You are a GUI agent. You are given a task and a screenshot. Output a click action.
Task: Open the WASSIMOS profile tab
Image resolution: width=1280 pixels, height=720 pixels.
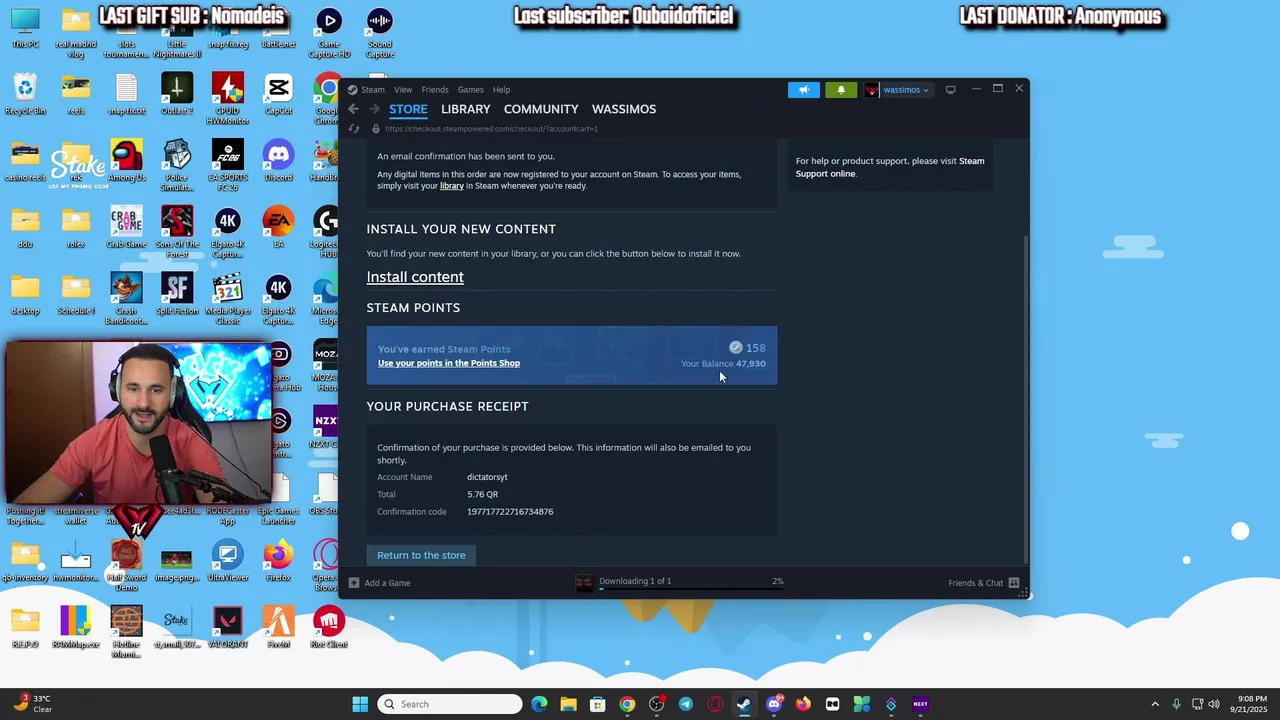[624, 109]
